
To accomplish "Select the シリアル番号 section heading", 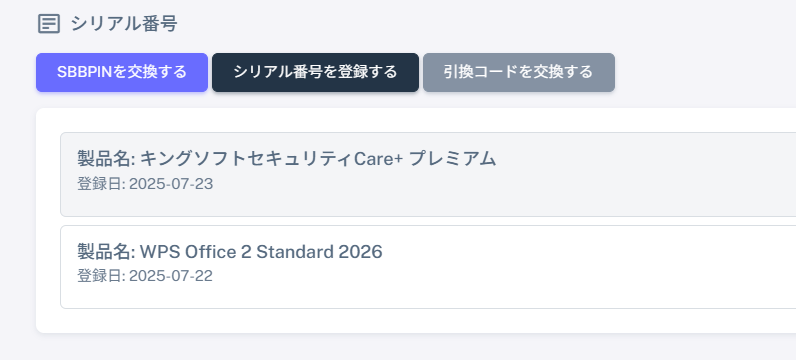I will tap(124, 24).
